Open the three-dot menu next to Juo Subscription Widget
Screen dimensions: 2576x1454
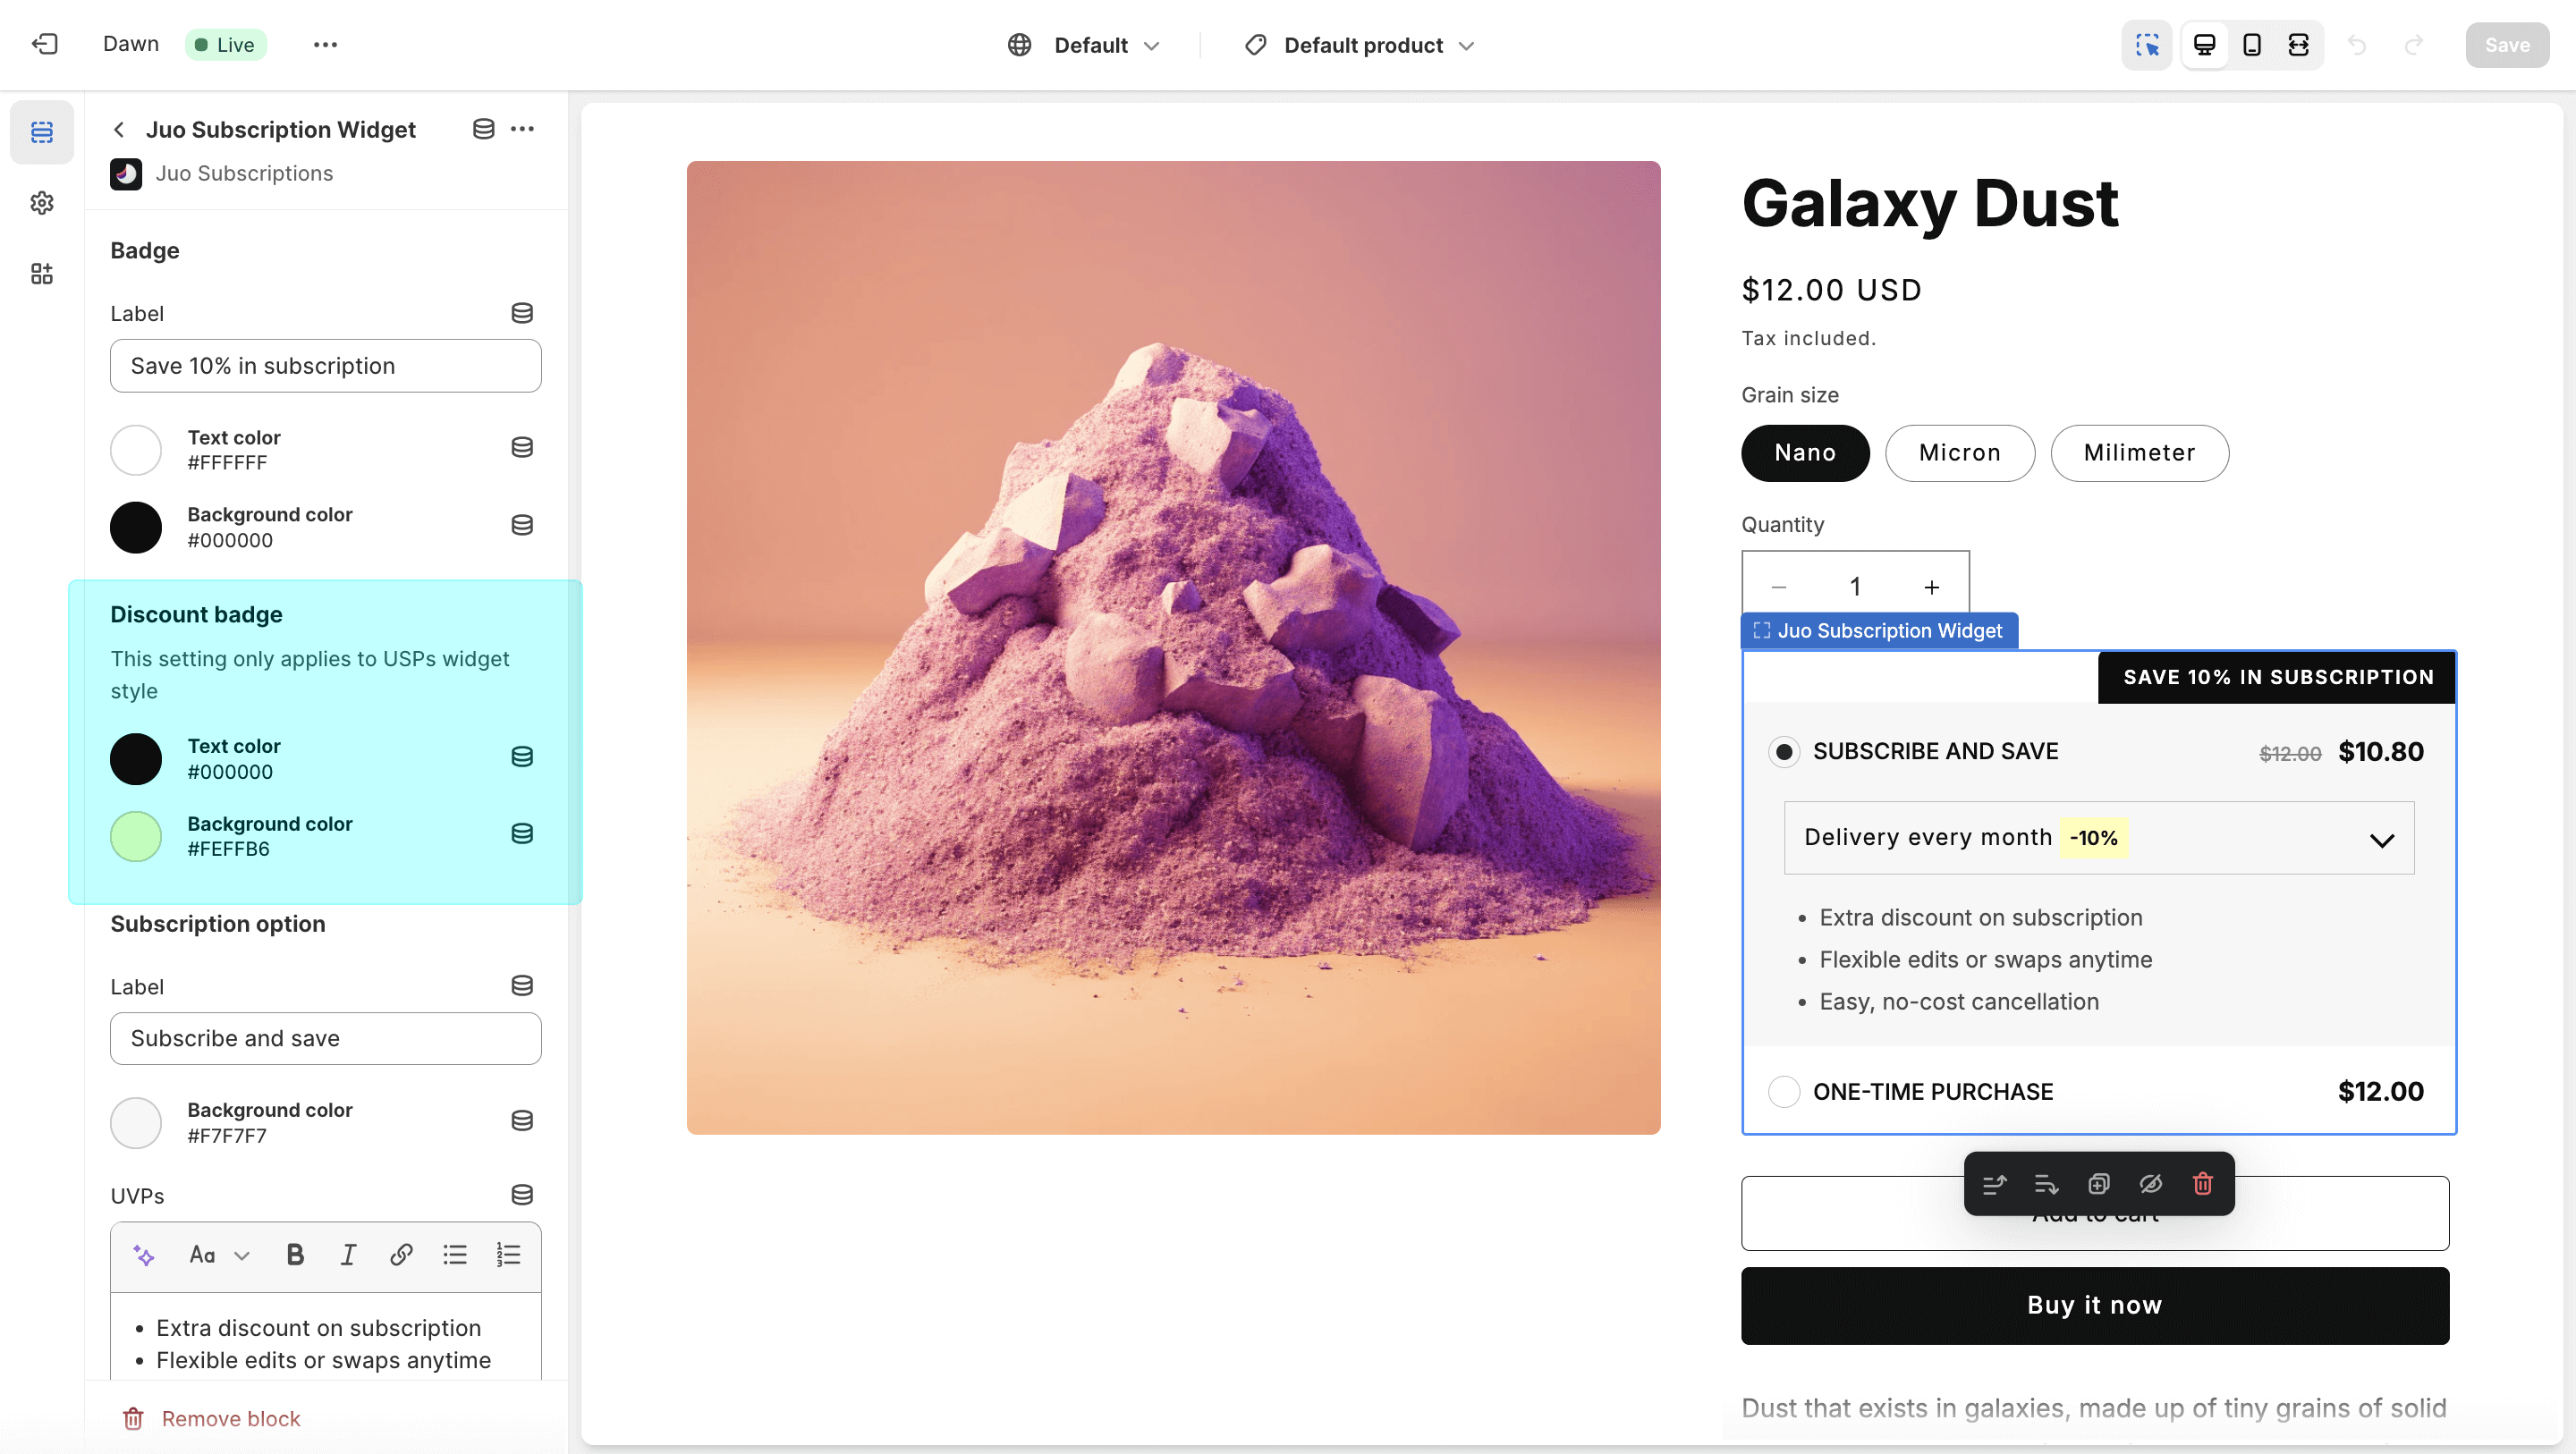[525, 129]
